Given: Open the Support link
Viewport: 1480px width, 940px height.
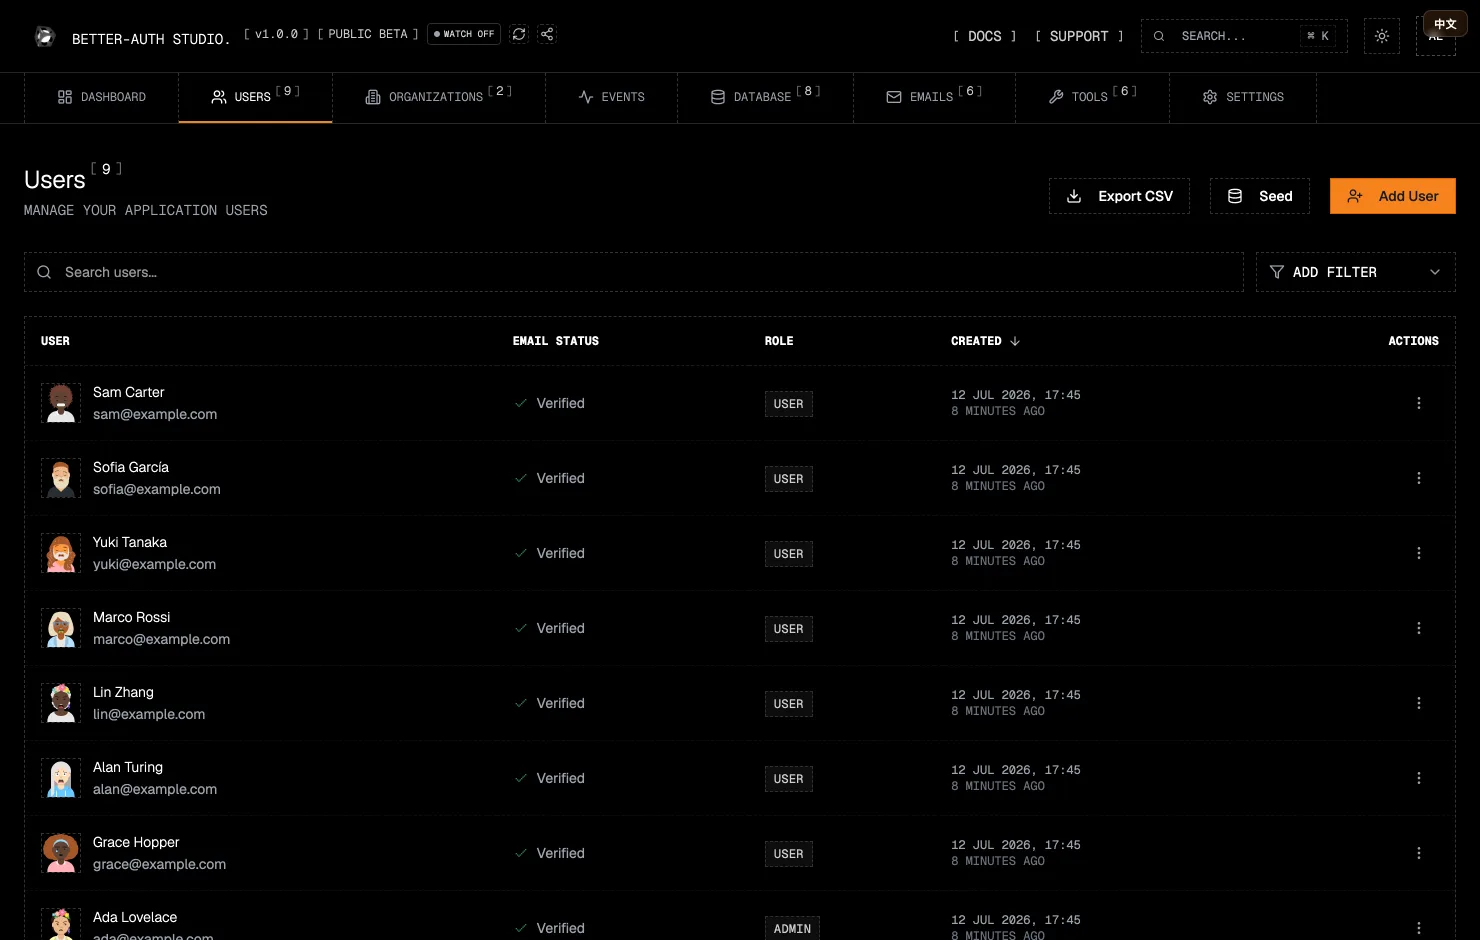Looking at the screenshot, I should pos(1079,36).
